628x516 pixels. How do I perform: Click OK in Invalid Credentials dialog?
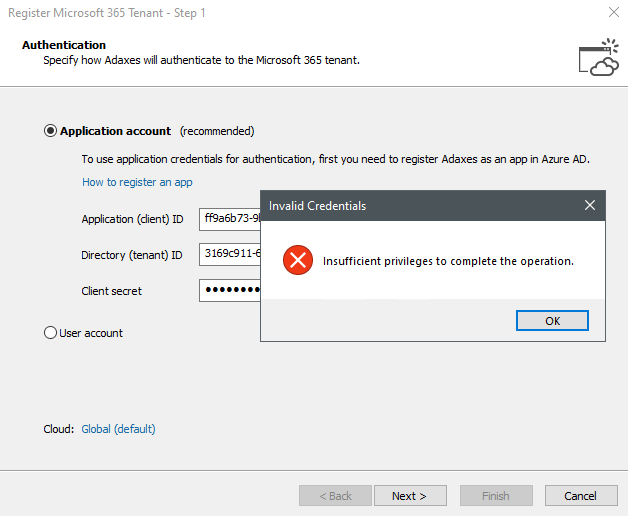[552, 320]
